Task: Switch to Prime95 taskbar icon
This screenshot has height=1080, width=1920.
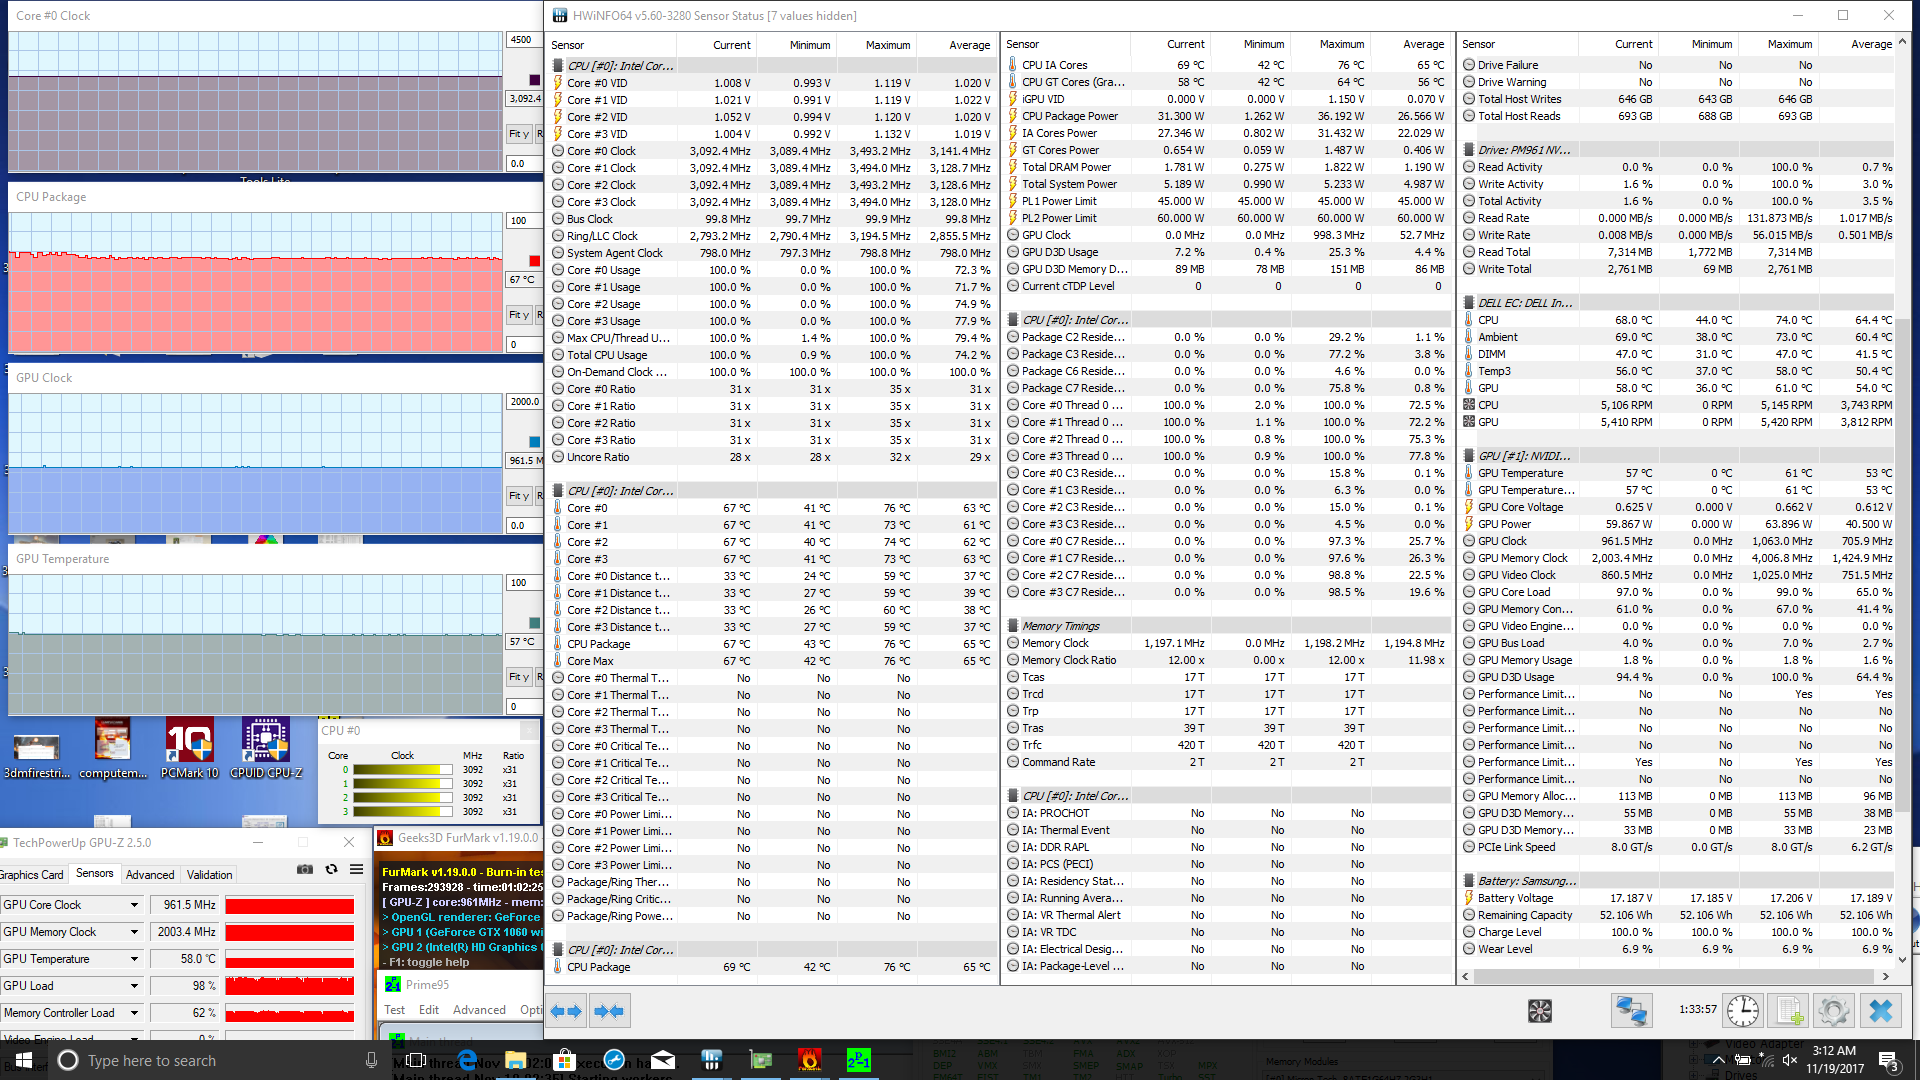Action: click(858, 1060)
